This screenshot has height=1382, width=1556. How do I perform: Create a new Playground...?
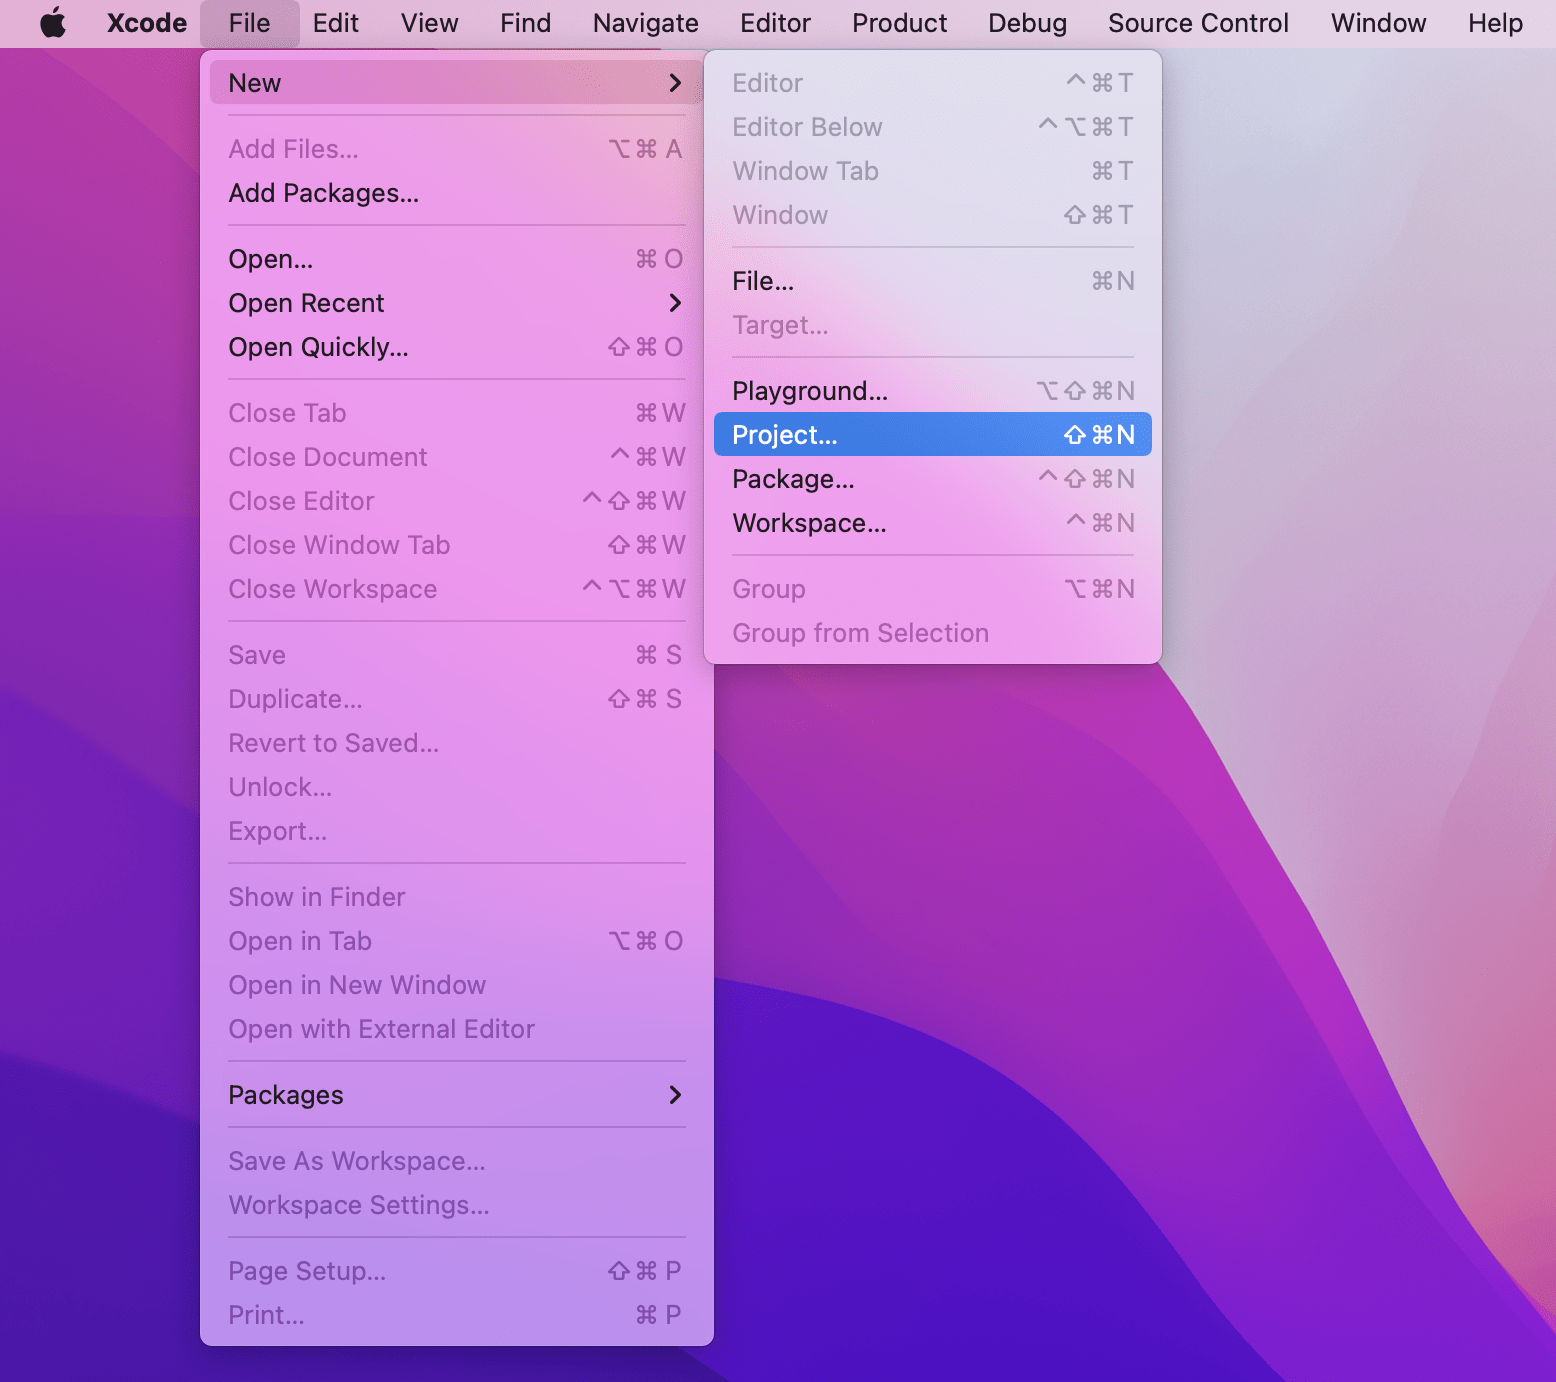[x=933, y=391]
